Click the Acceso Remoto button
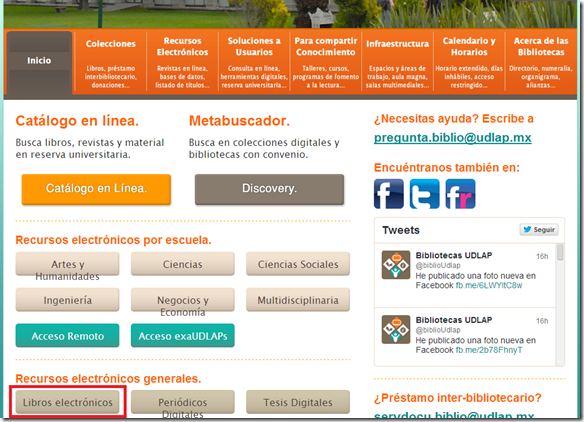 point(67,336)
